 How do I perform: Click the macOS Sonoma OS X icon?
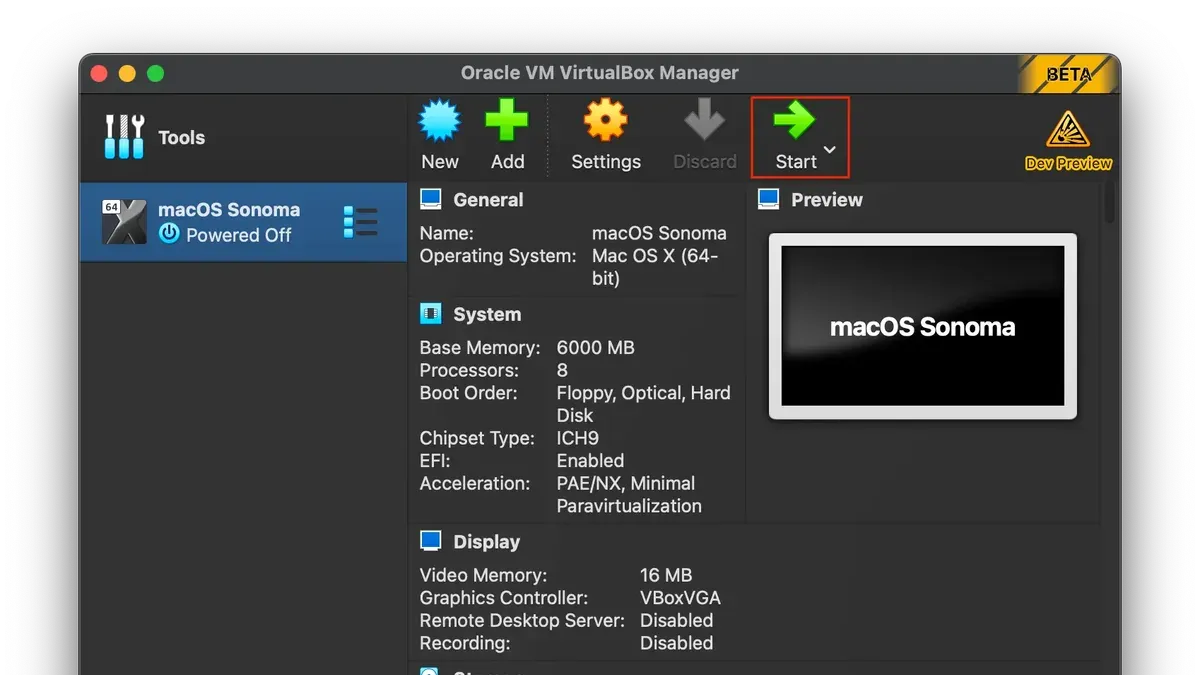[x=125, y=222]
